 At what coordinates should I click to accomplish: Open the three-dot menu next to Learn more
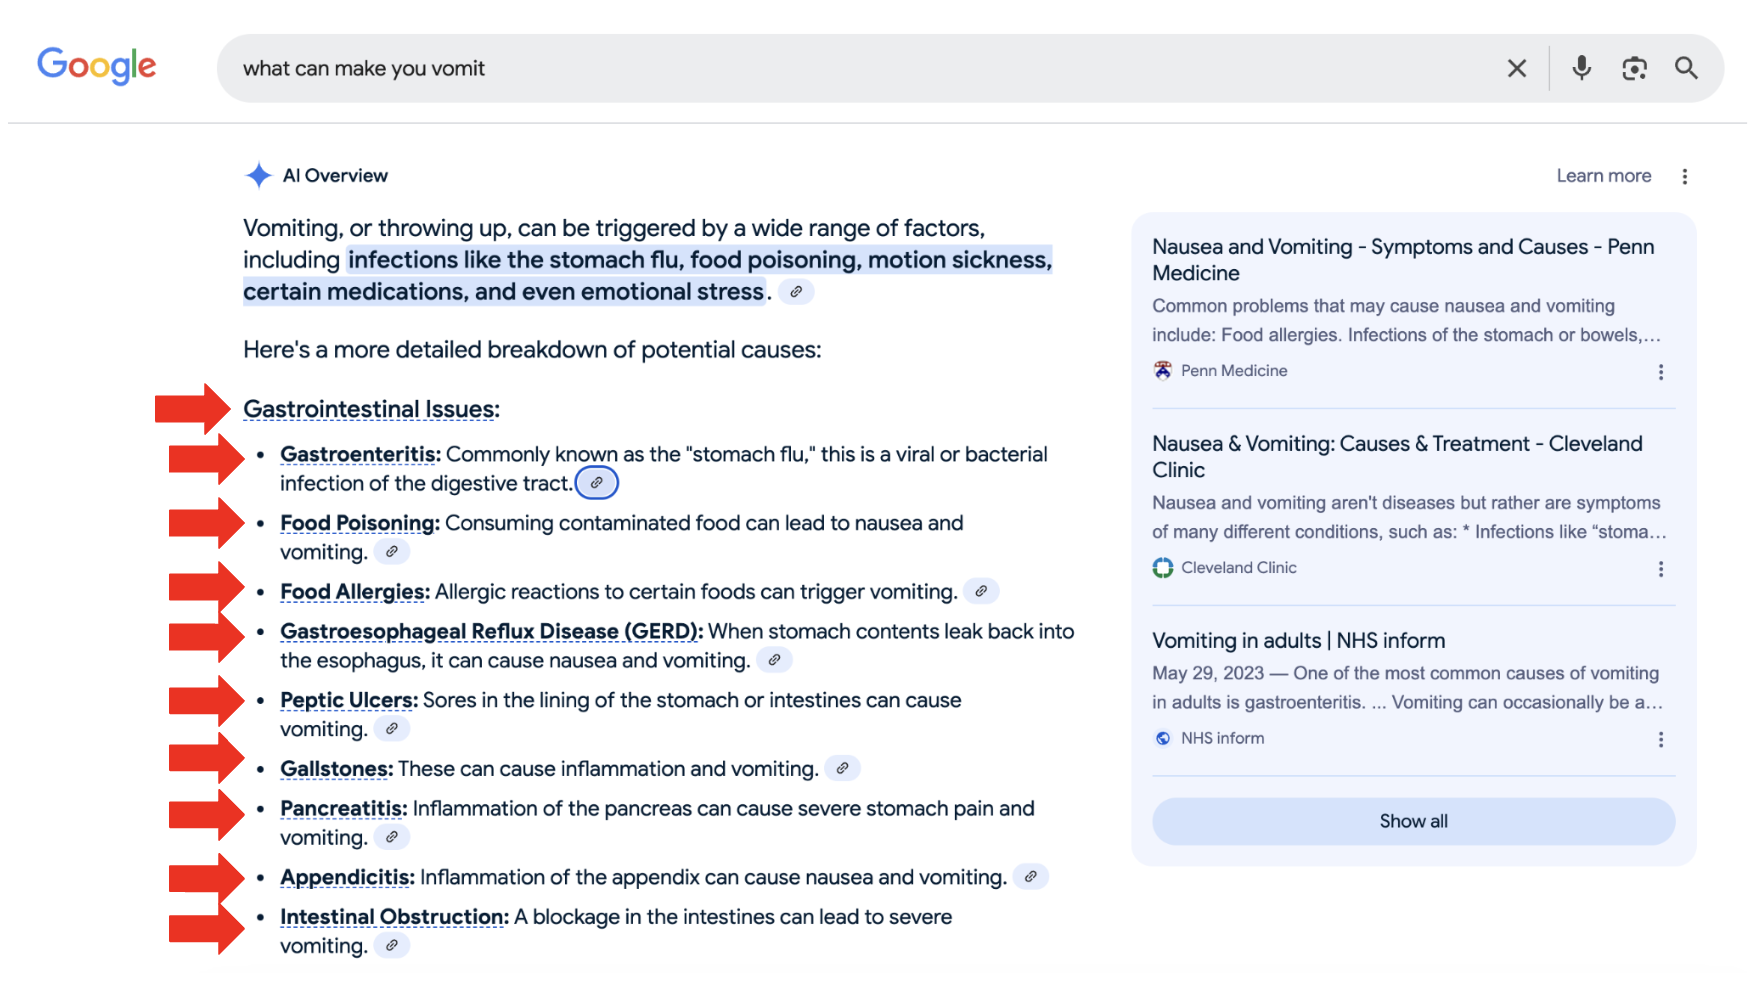[1685, 175]
